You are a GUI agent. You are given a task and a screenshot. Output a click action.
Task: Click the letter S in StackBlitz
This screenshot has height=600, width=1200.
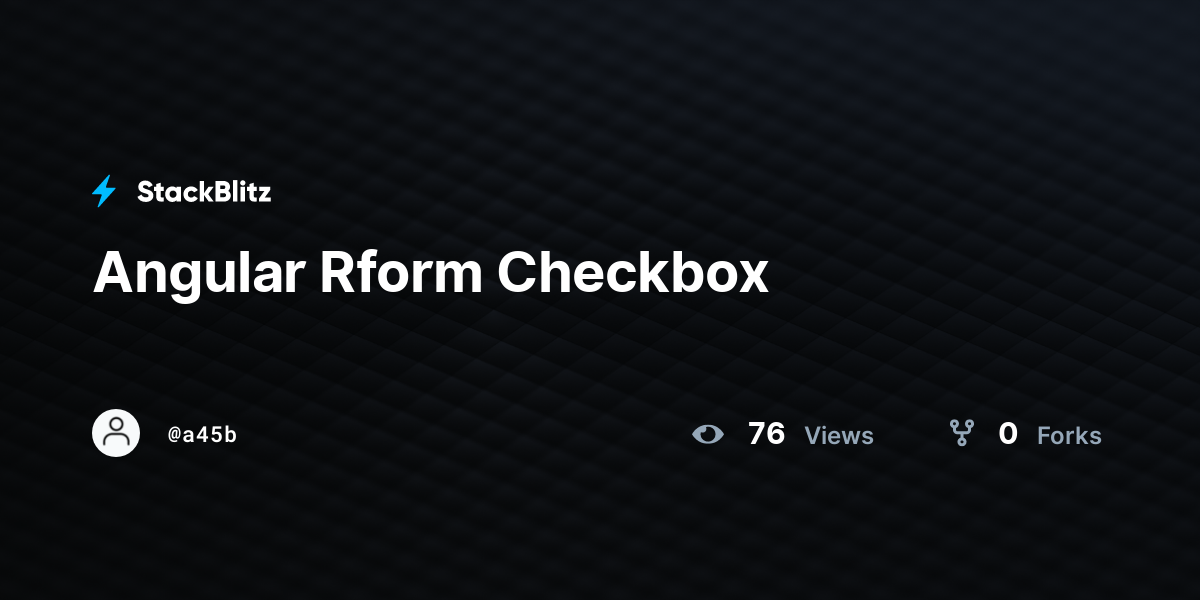tap(146, 192)
